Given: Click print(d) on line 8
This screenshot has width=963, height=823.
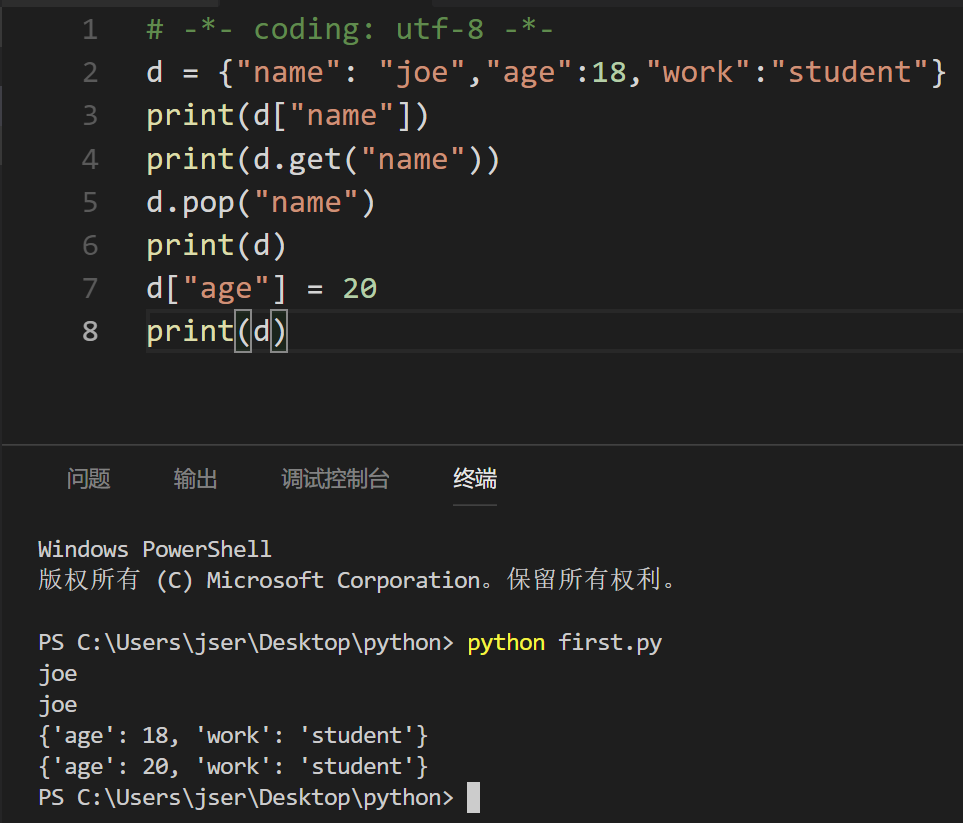Looking at the screenshot, I should coord(216,331).
